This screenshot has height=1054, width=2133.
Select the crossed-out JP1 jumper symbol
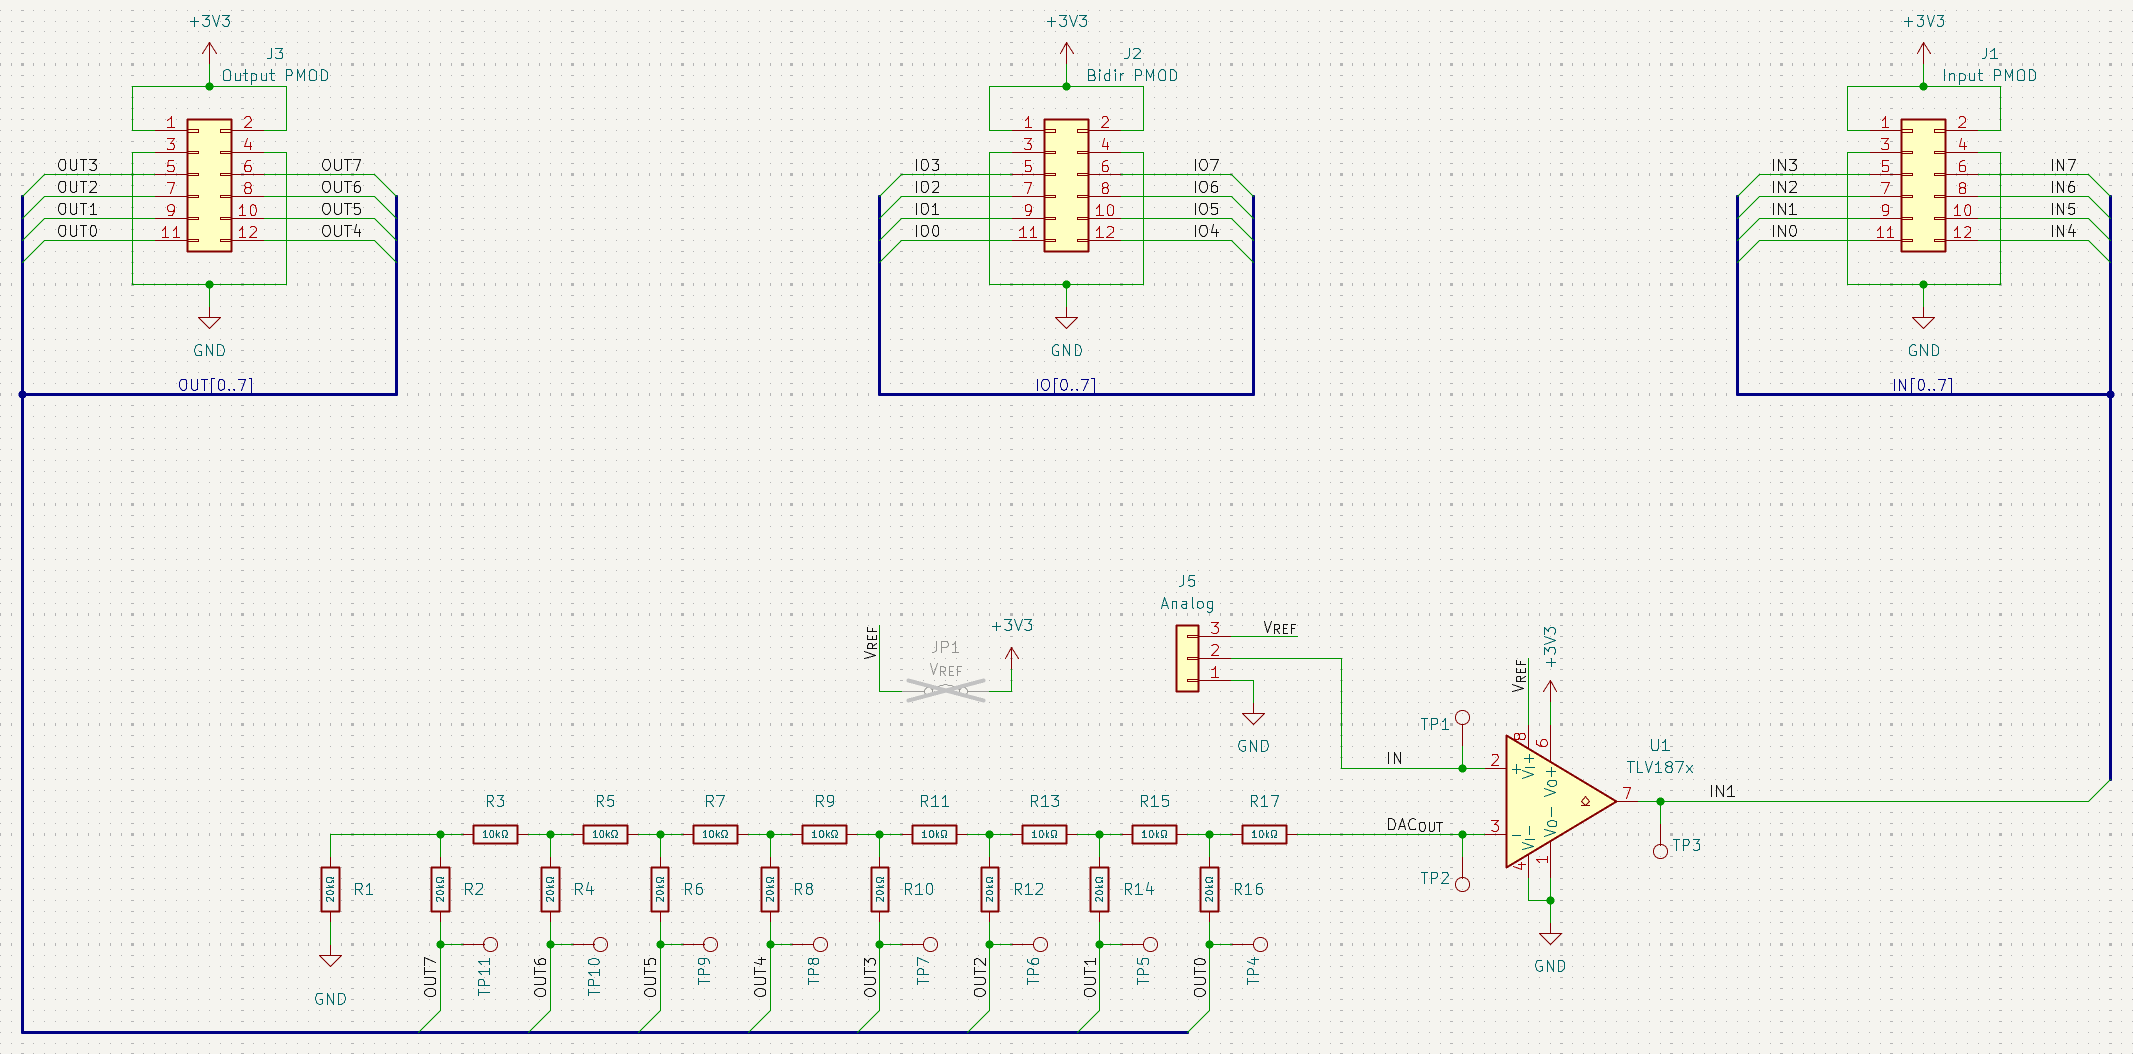point(946,690)
